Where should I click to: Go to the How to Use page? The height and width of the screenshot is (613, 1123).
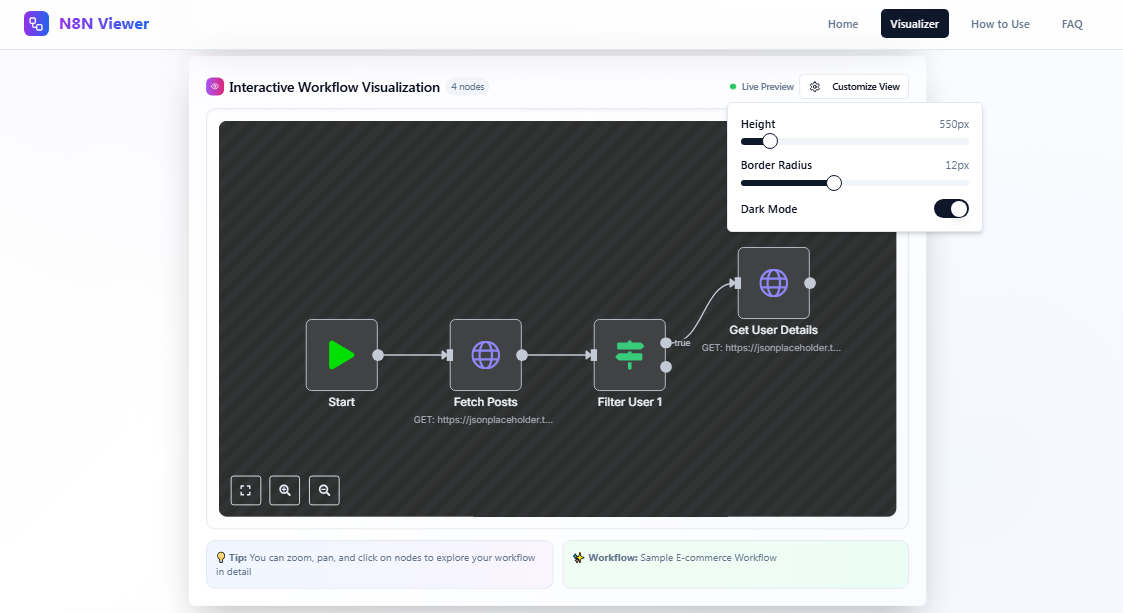1000,24
